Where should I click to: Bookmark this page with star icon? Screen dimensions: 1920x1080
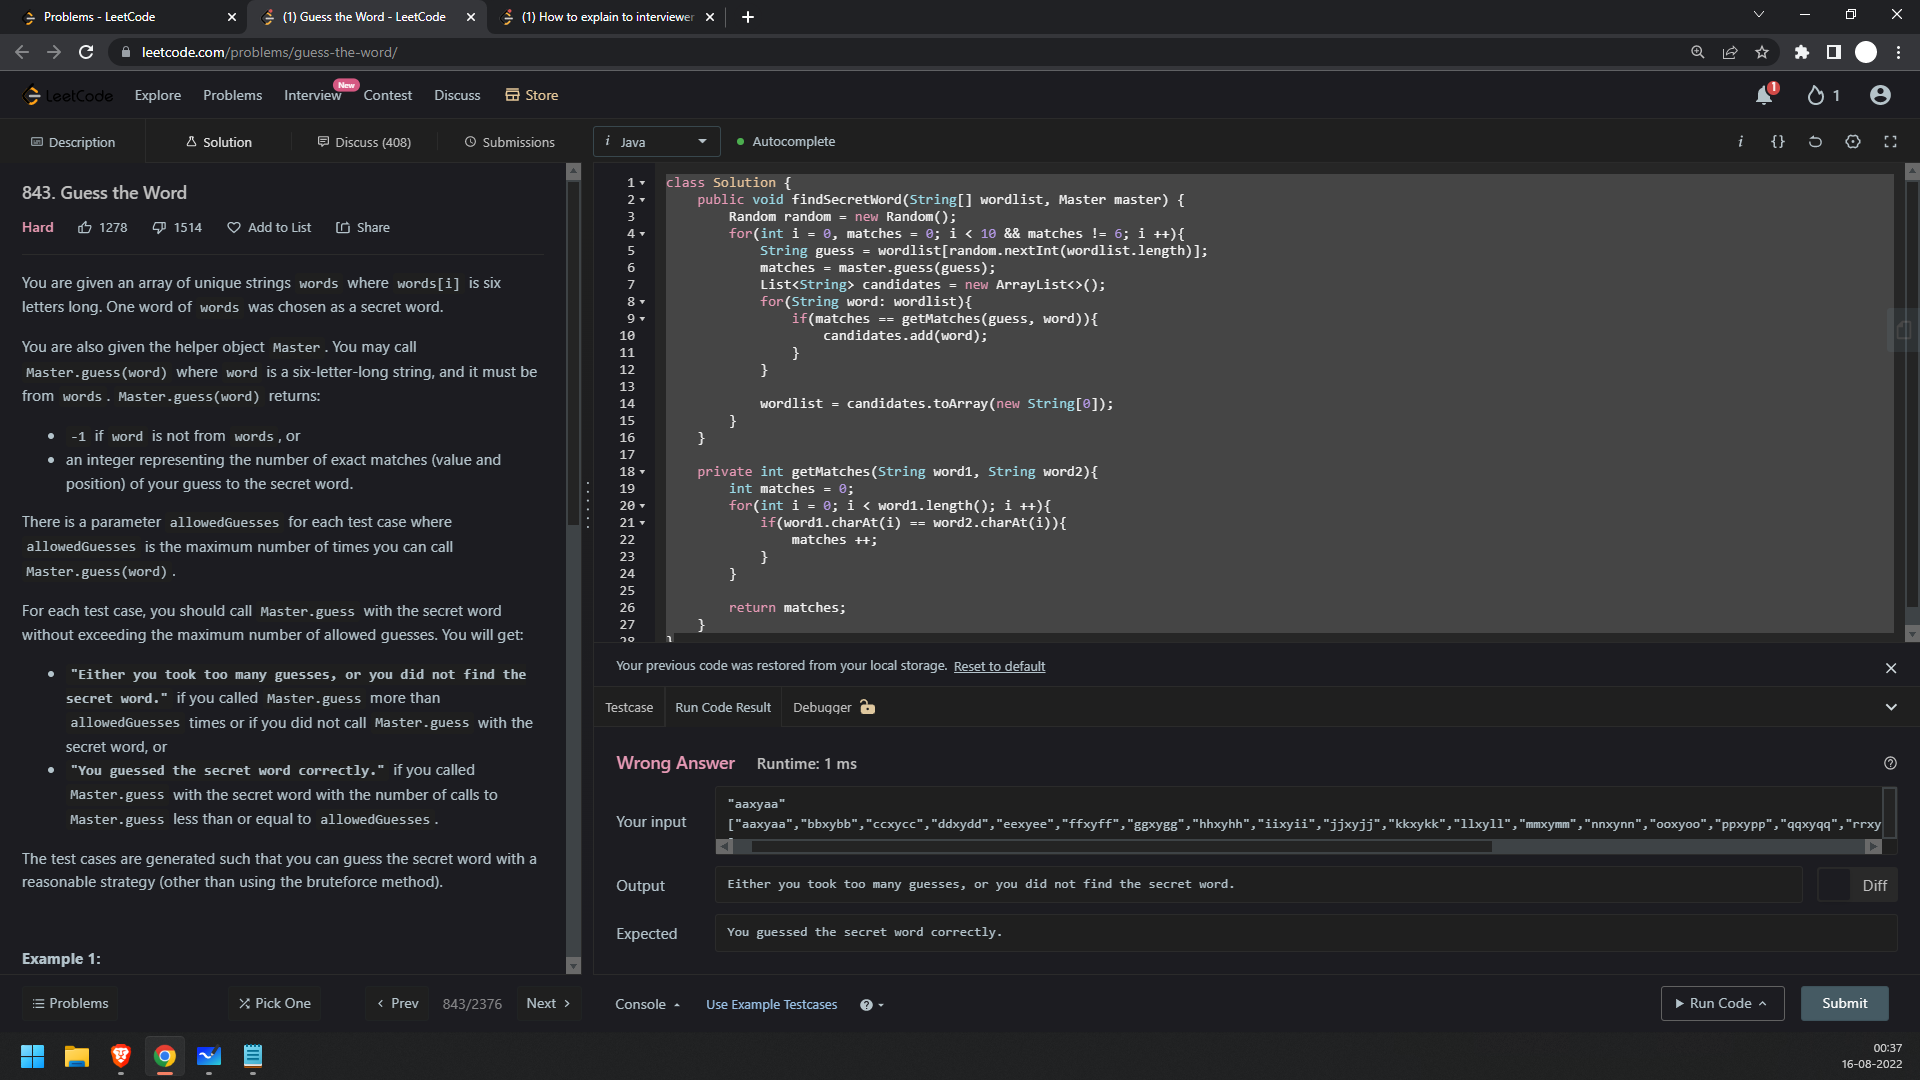[1762, 52]
